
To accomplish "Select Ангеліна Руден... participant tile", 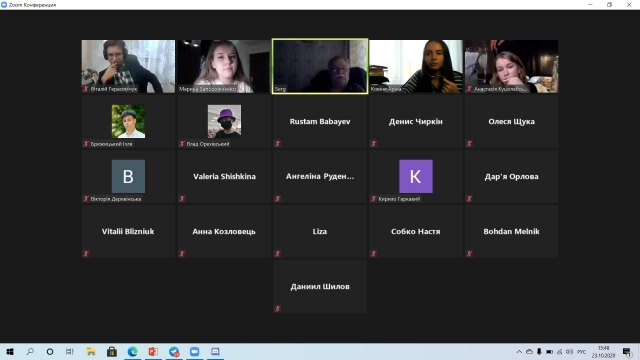I will click(x=320, y=176).
